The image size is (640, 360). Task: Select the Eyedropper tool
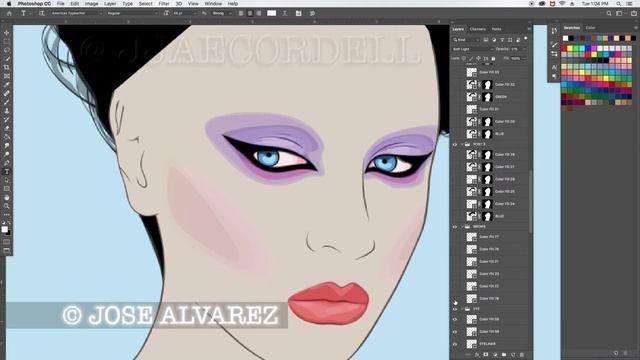pos(7,84)
